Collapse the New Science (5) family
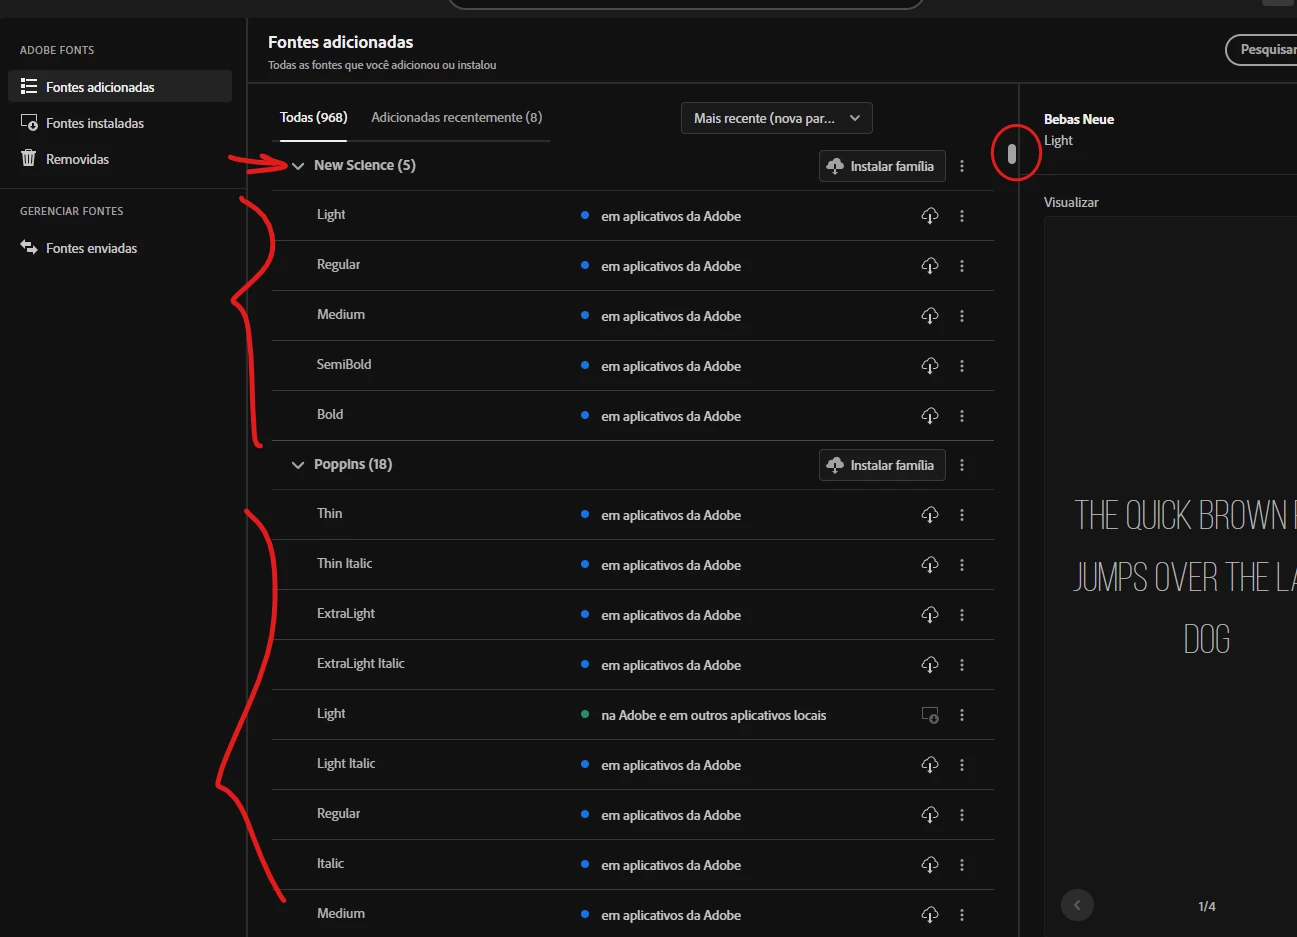 (298, 166)
